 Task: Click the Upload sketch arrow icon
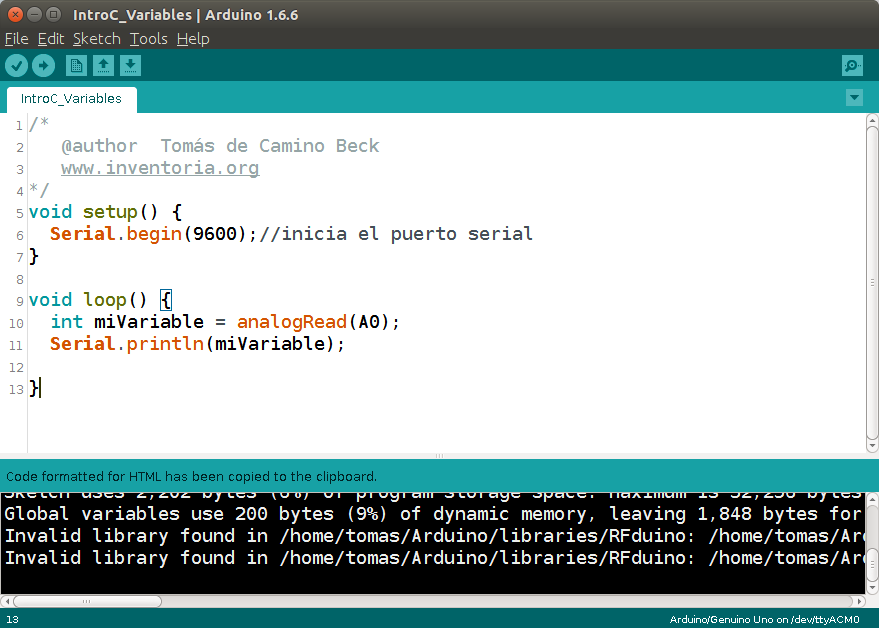(44, 66)
